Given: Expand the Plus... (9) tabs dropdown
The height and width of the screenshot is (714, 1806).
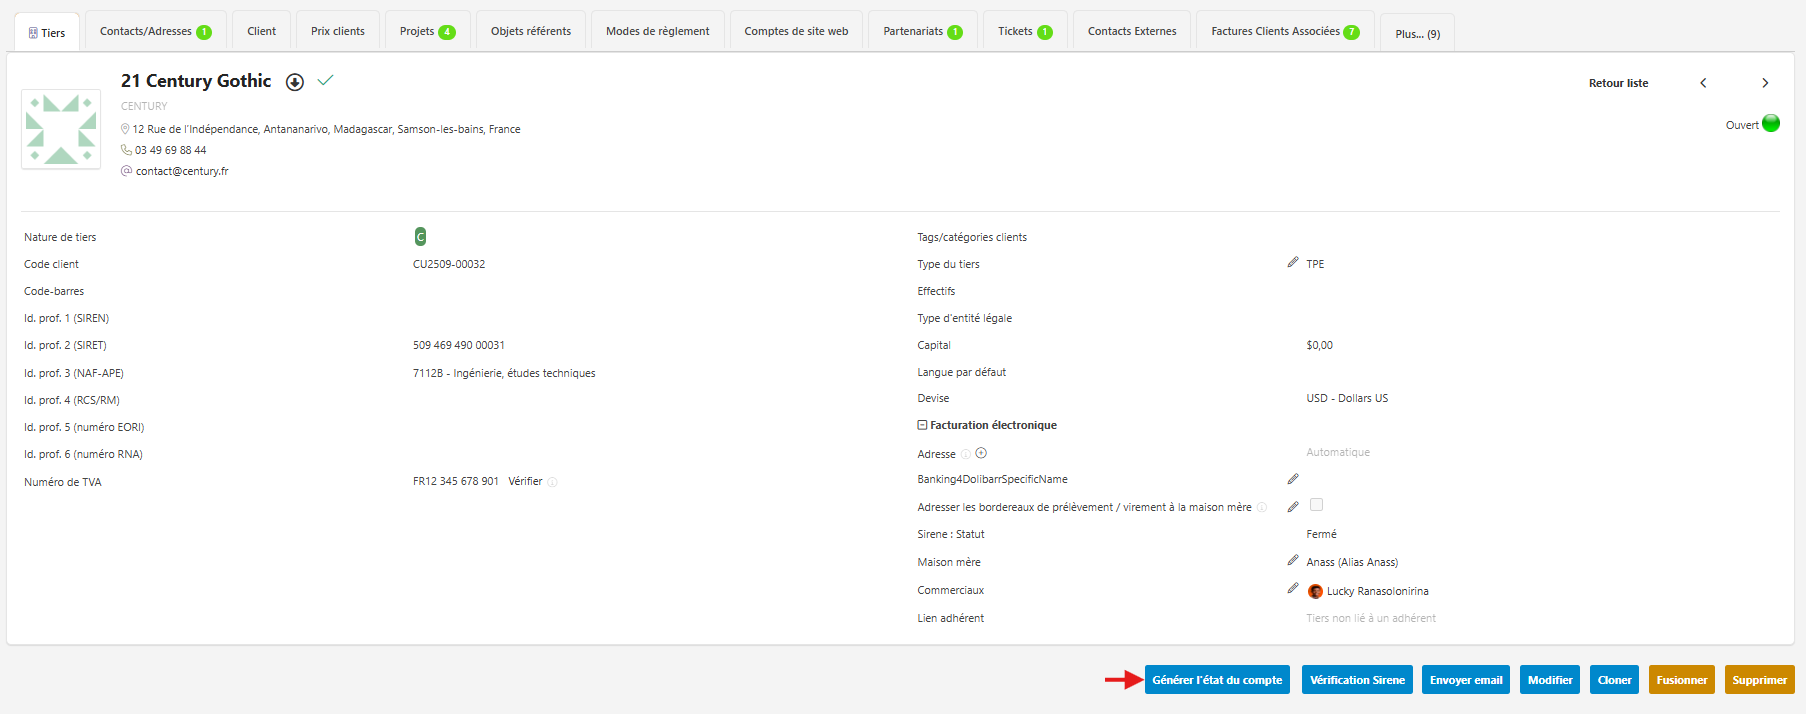Looking at the screenshot, I should (x=1418, y=34).
